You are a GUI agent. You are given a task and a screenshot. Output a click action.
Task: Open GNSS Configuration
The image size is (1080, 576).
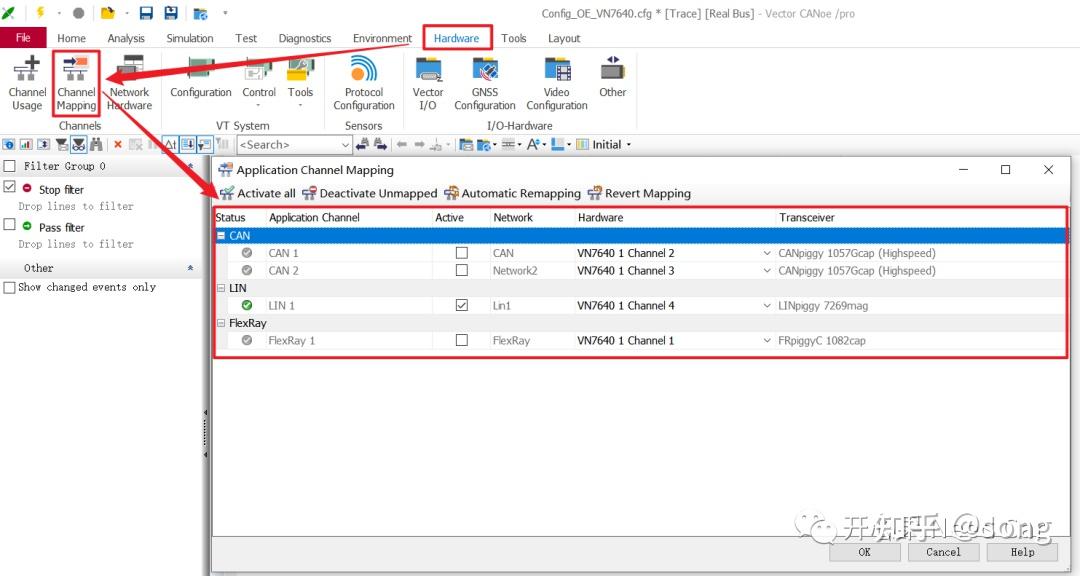pos(484,84)
